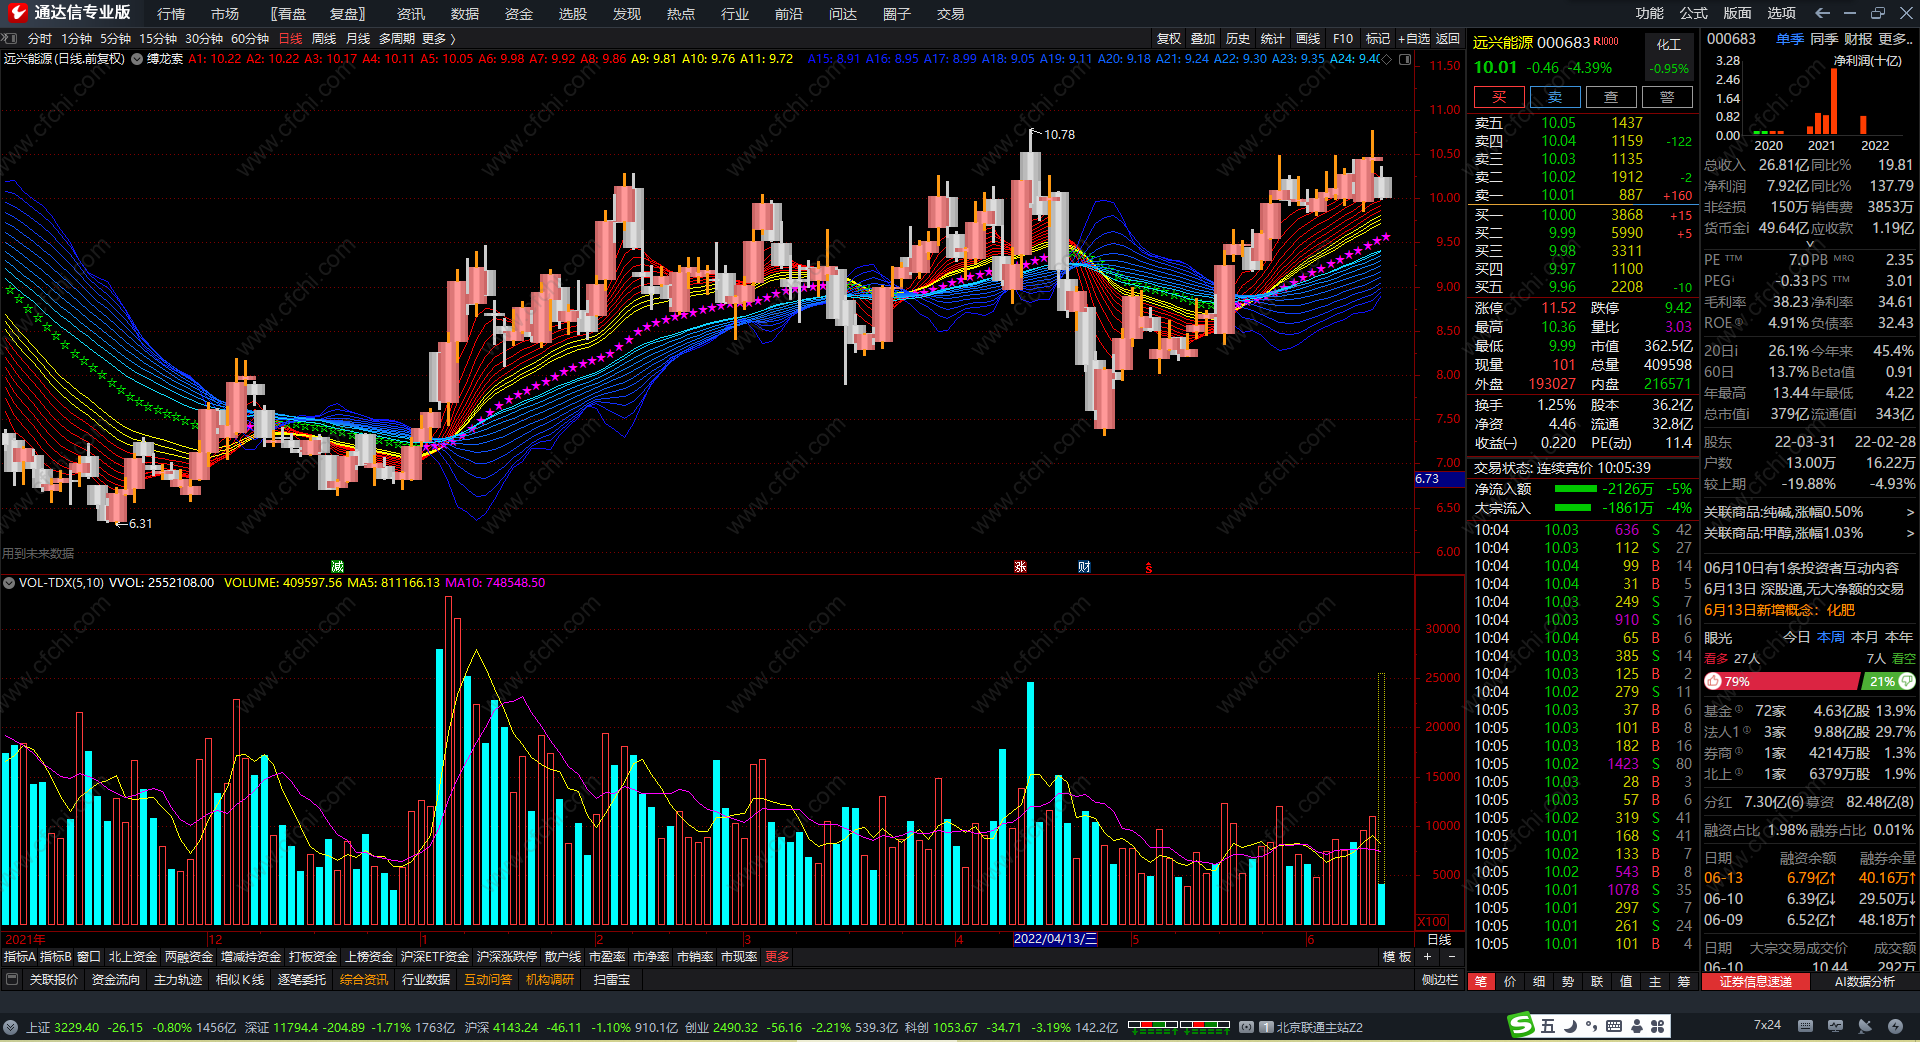This screenshot has width=1920, height=1042.
Task: Expand the chevron below 货币金 row
Action: click(x=1809, y=243)
